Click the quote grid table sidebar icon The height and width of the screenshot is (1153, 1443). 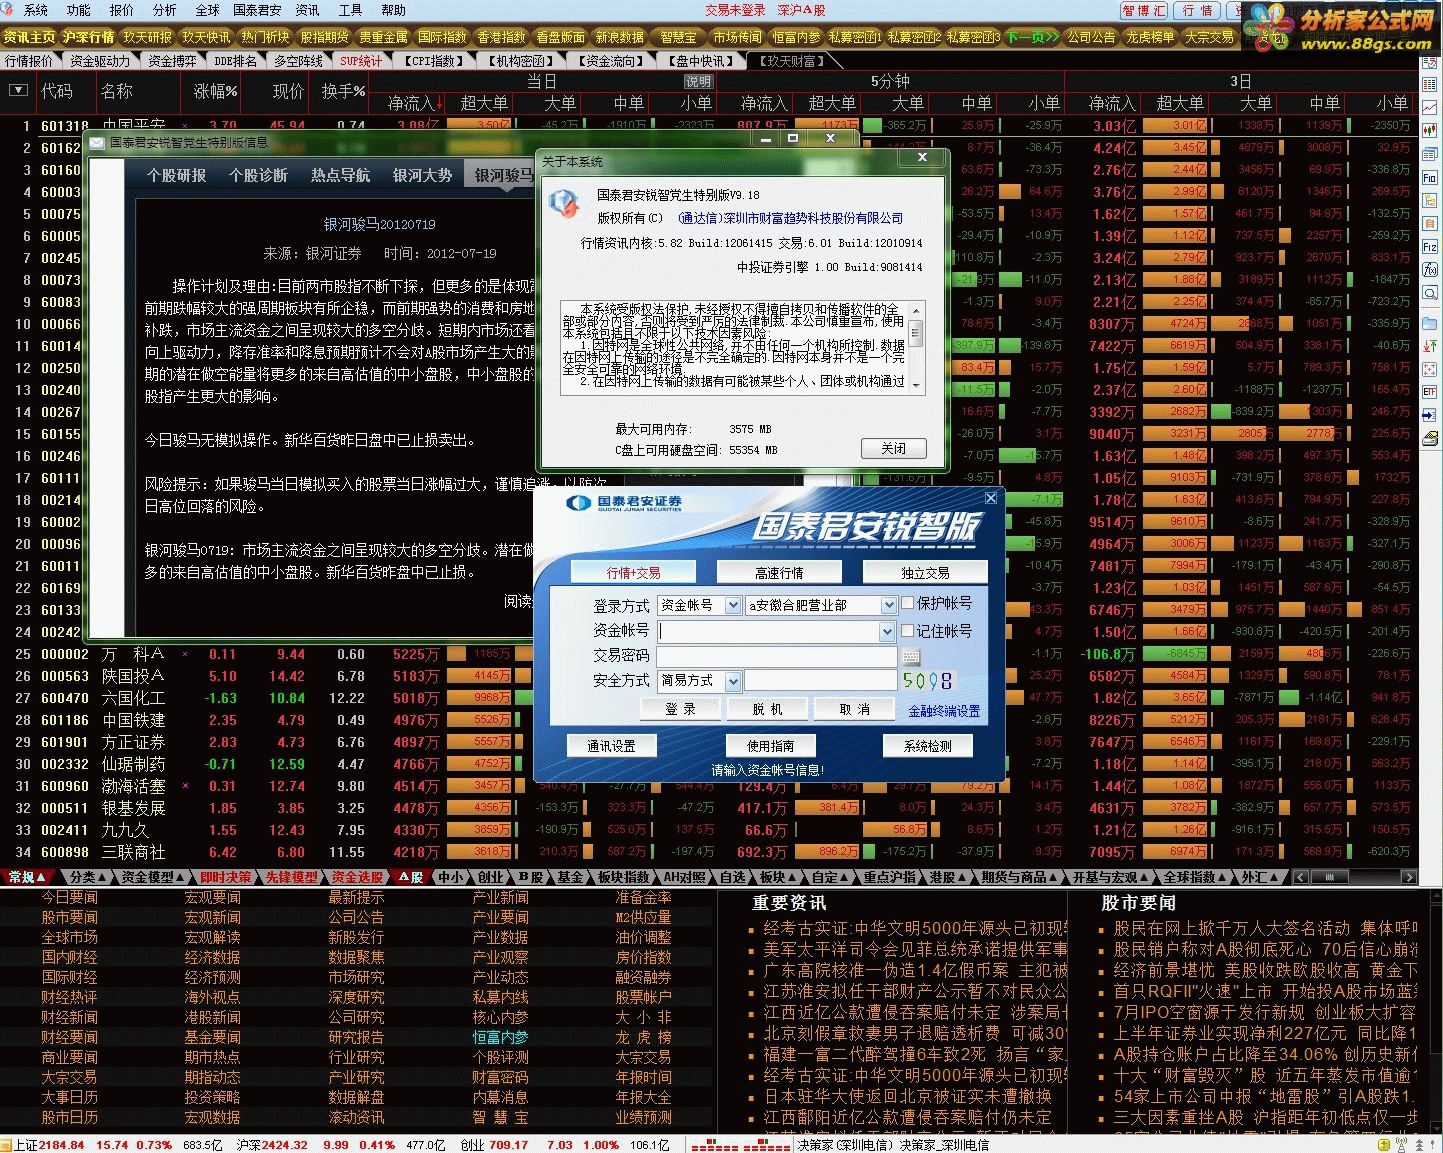click(x=1430, y=85)
